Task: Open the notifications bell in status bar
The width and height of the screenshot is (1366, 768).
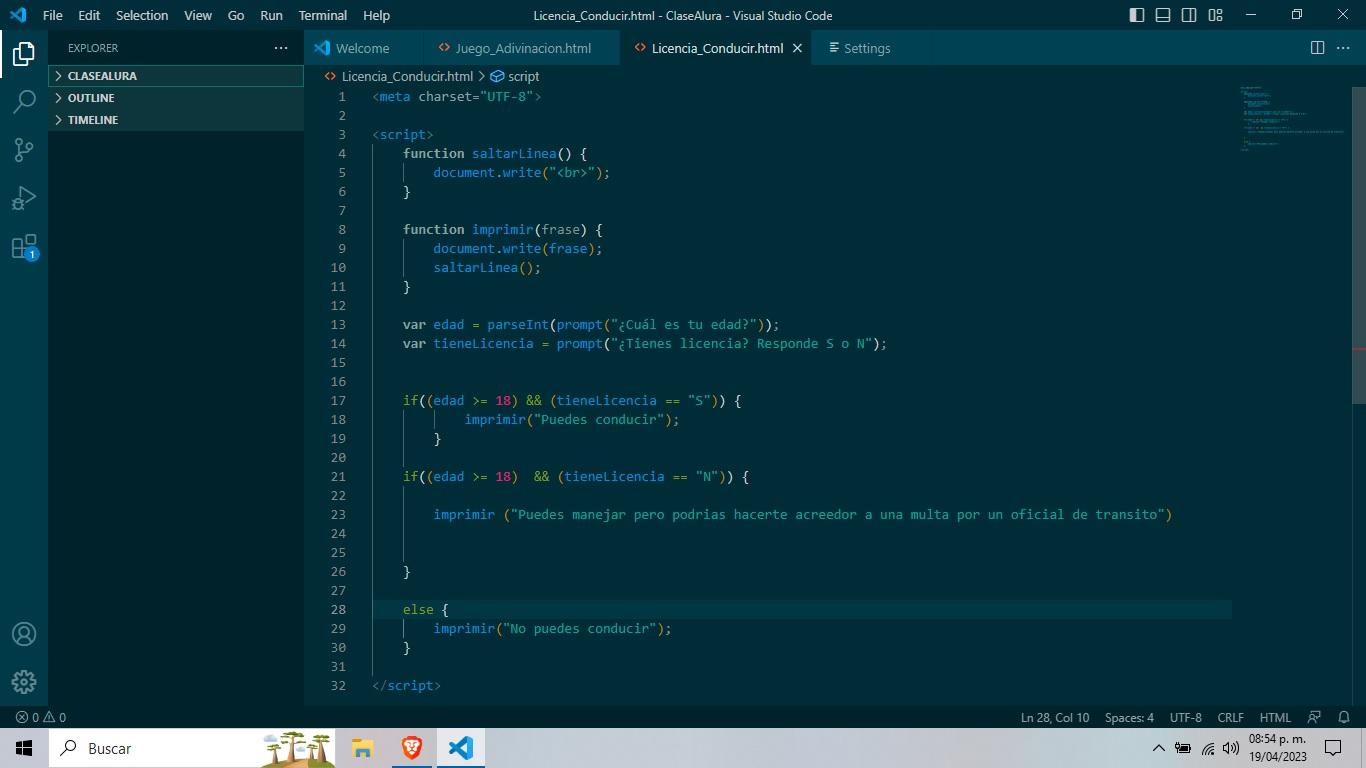Action: (x=1344, y=717)
